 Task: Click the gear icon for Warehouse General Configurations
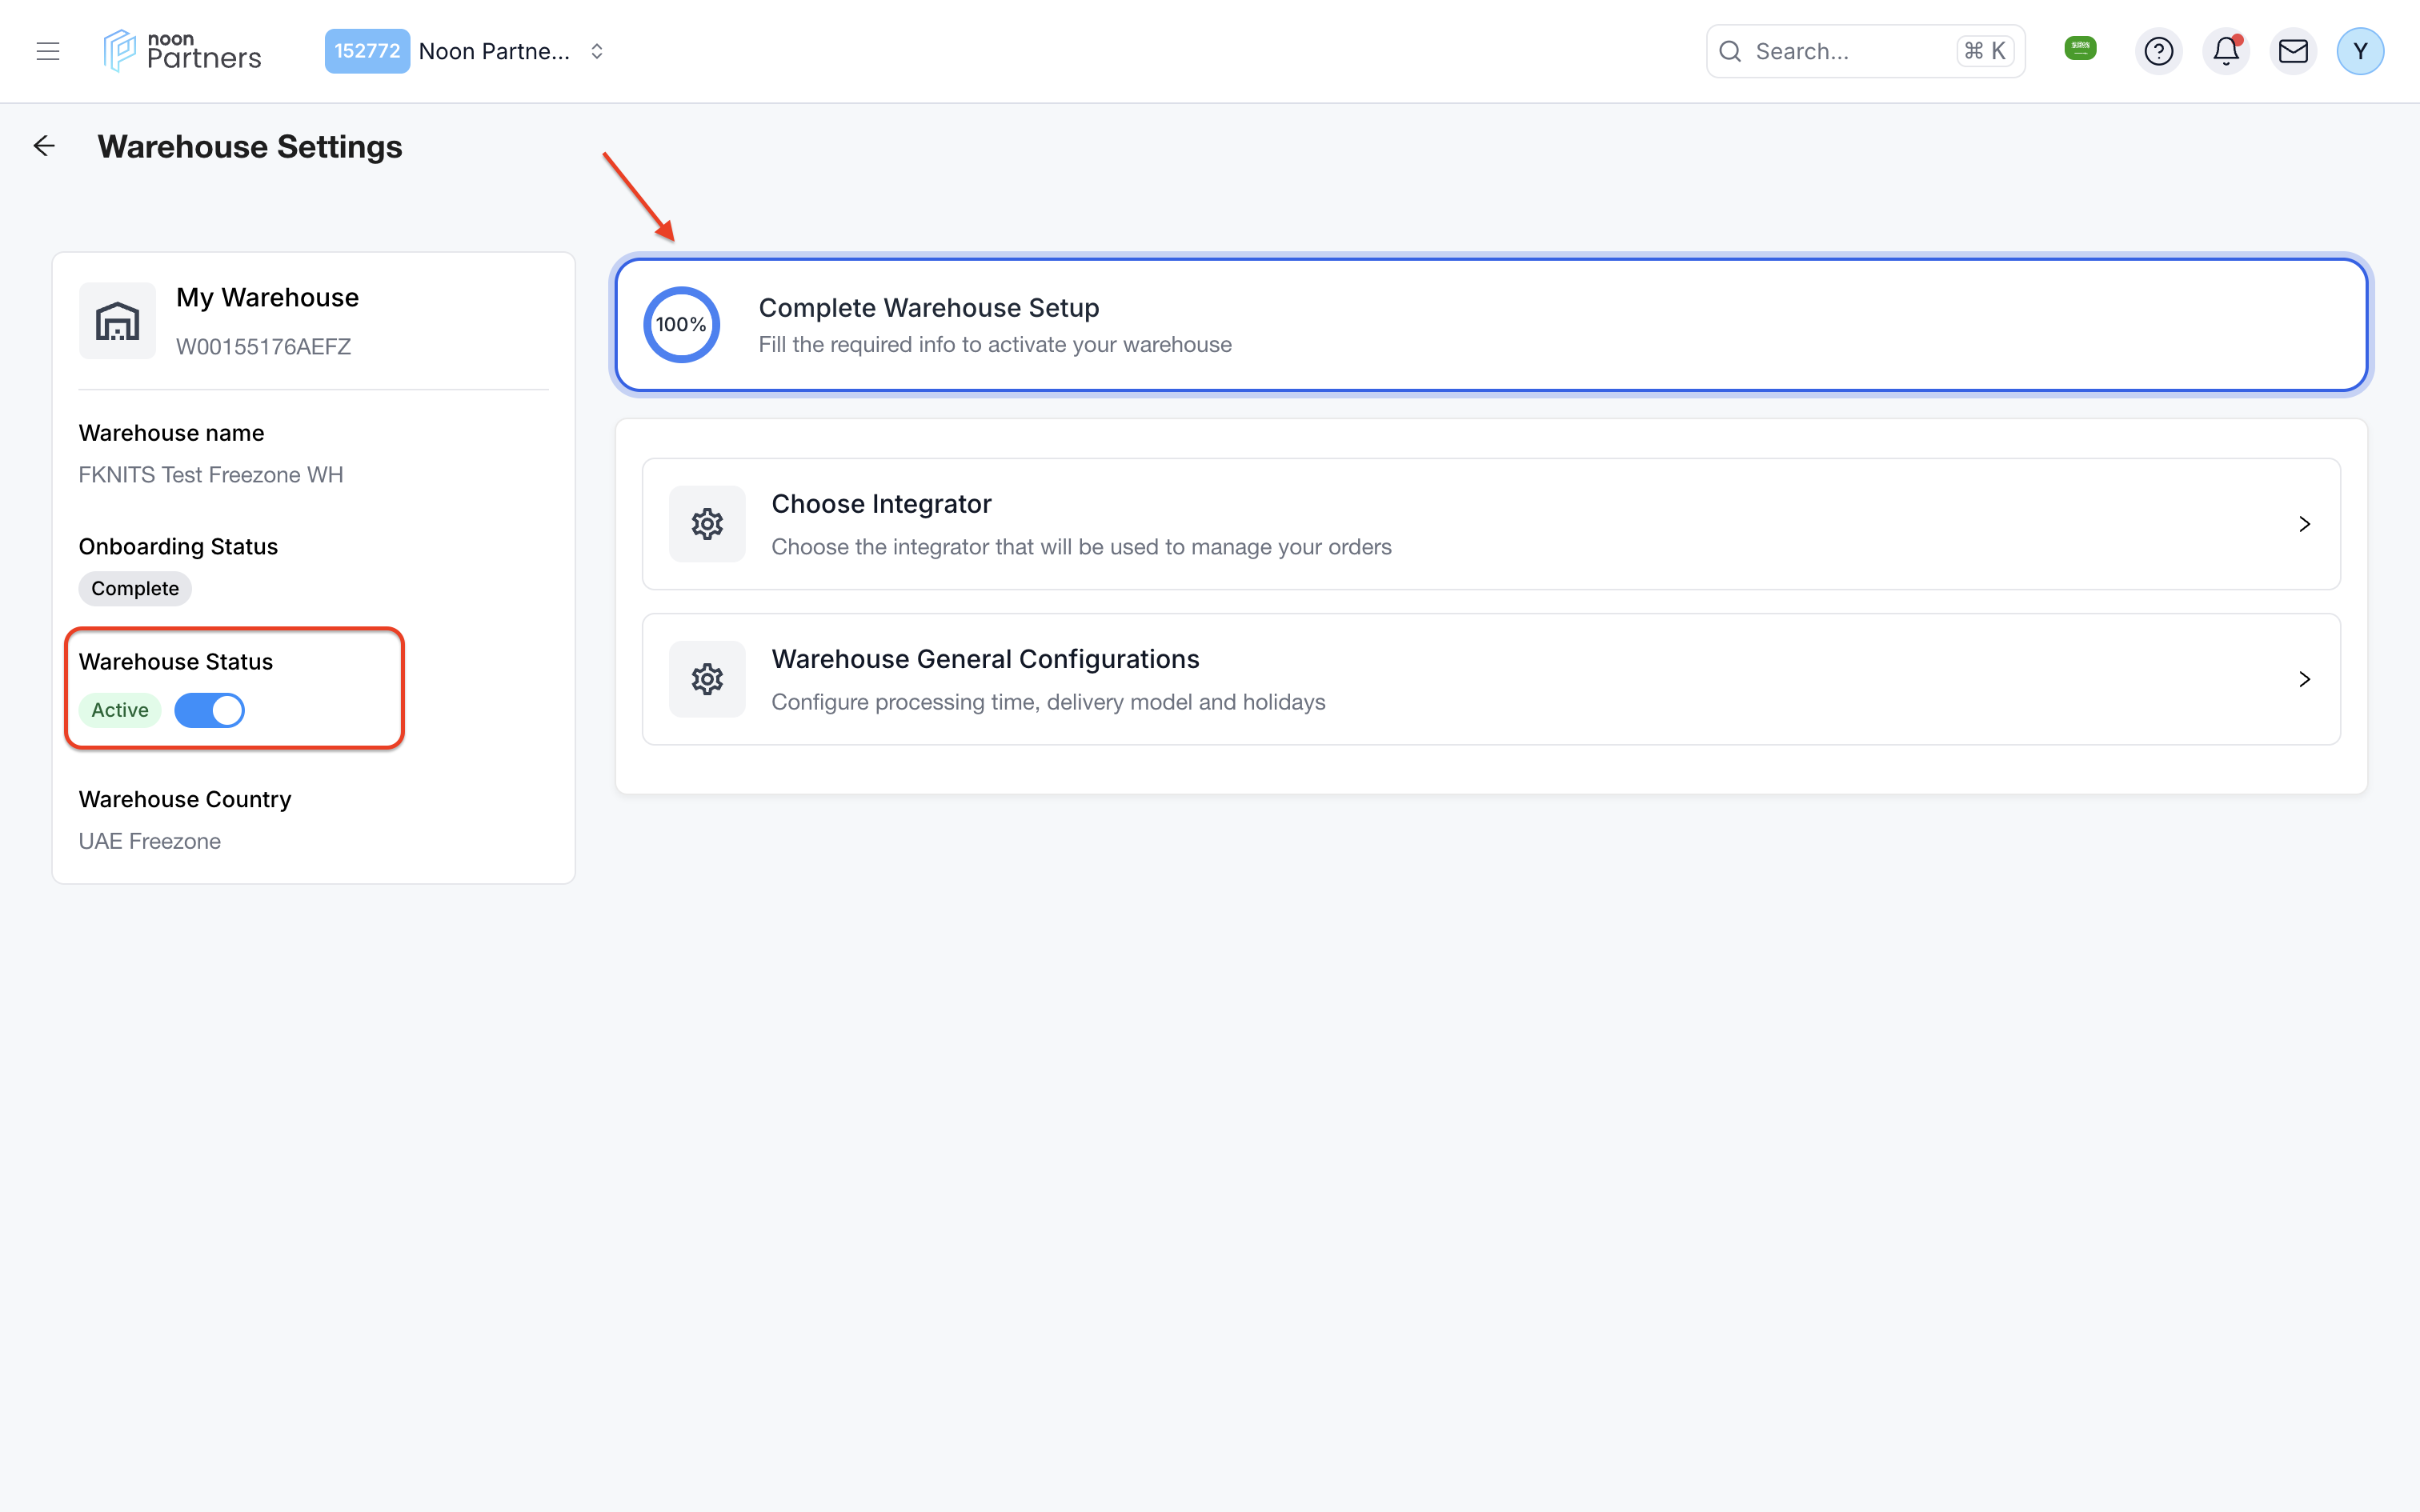click(707, 679)
